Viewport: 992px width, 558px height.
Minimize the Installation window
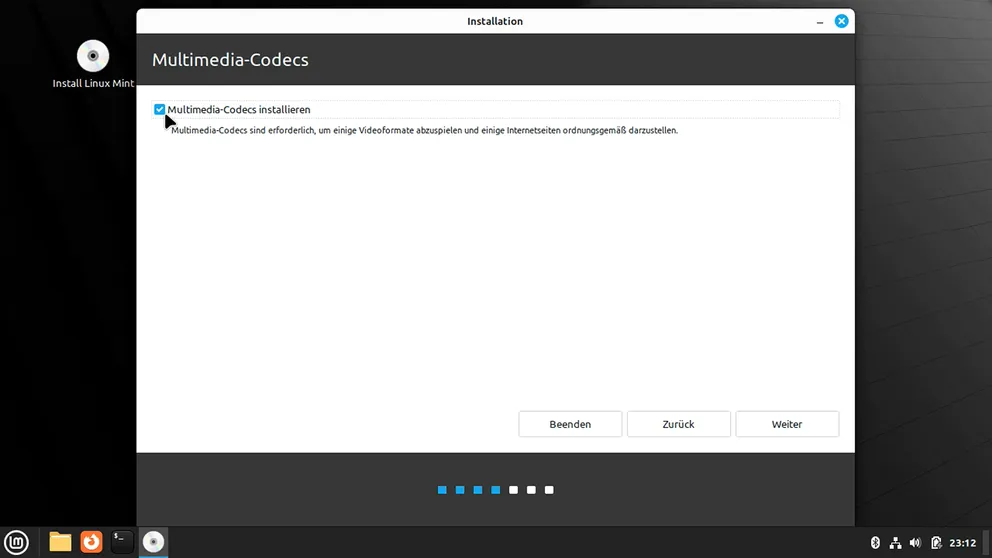pos(819,21)
